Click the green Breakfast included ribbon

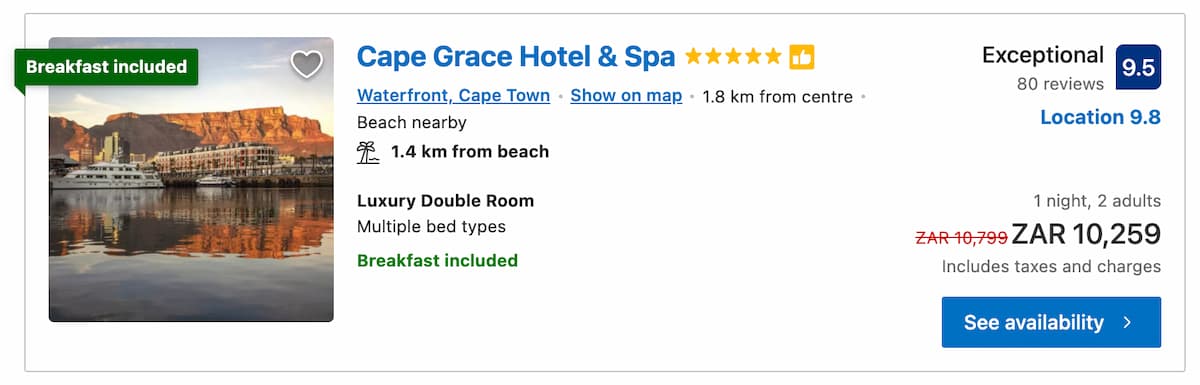pyautogui.click(x=106, y=67)
